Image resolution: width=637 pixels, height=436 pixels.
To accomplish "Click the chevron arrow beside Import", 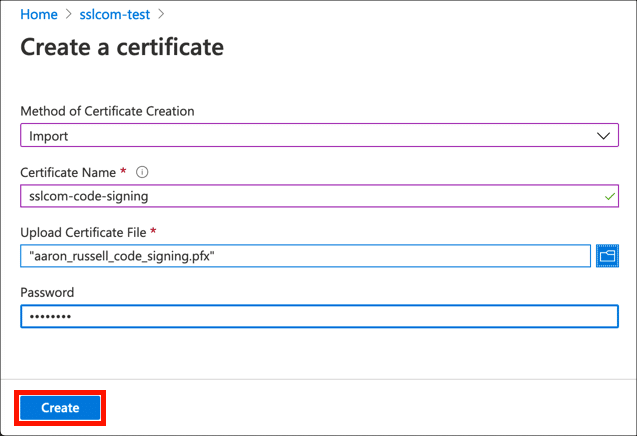I will [x=603, y=136].
